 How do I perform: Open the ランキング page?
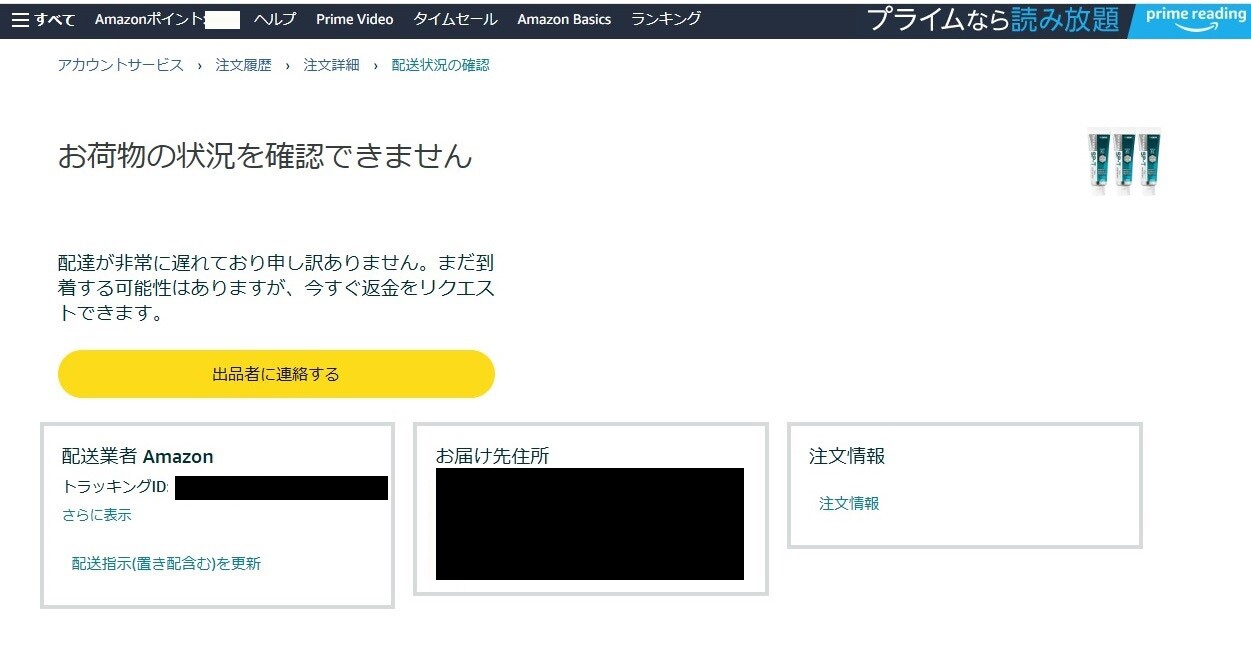pos(666,19)
